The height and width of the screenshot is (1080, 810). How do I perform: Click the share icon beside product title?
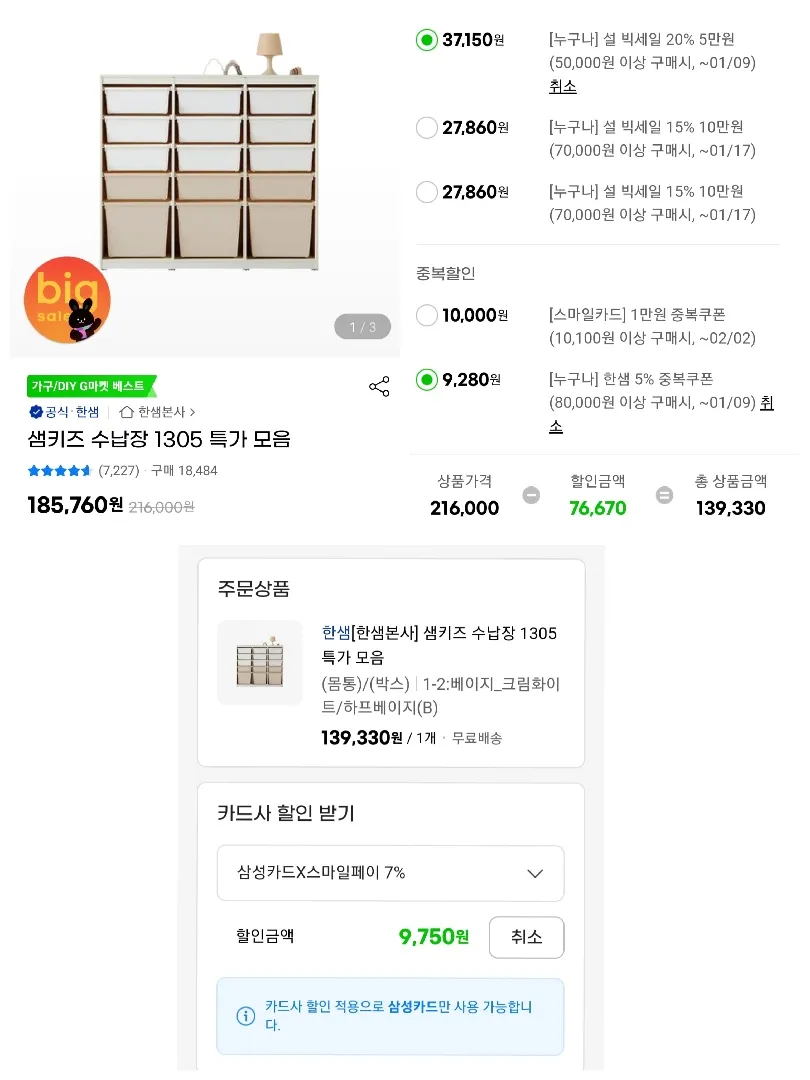[379, 386]
